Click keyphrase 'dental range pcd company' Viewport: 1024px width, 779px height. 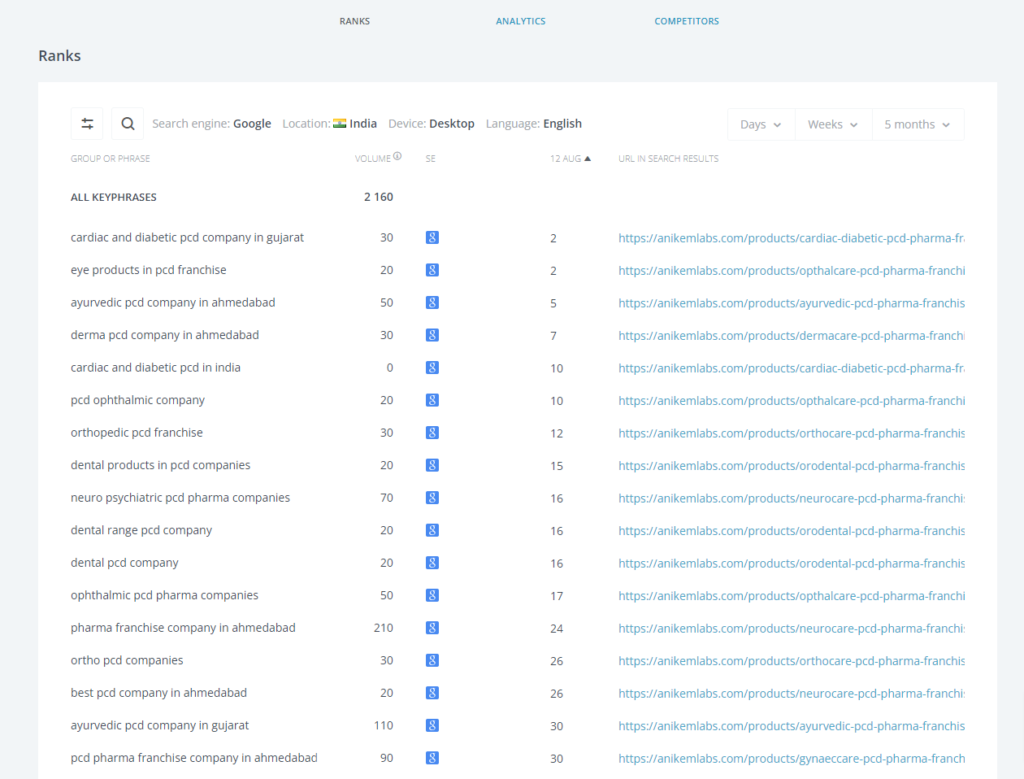tap(141, 530)
